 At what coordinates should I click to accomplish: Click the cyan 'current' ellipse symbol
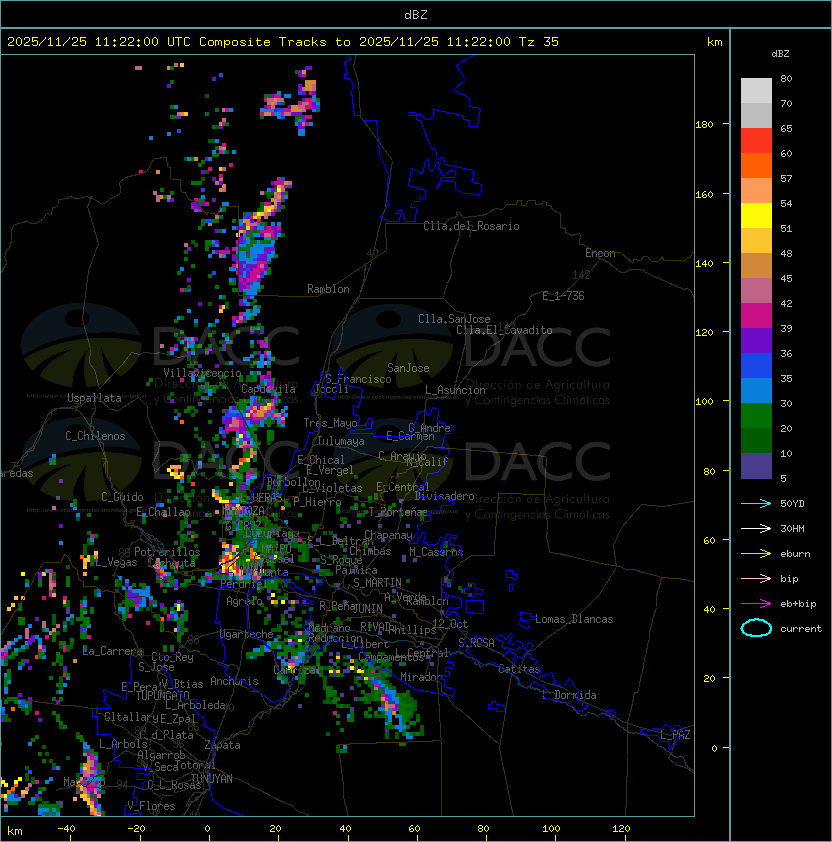click(756, 628)
